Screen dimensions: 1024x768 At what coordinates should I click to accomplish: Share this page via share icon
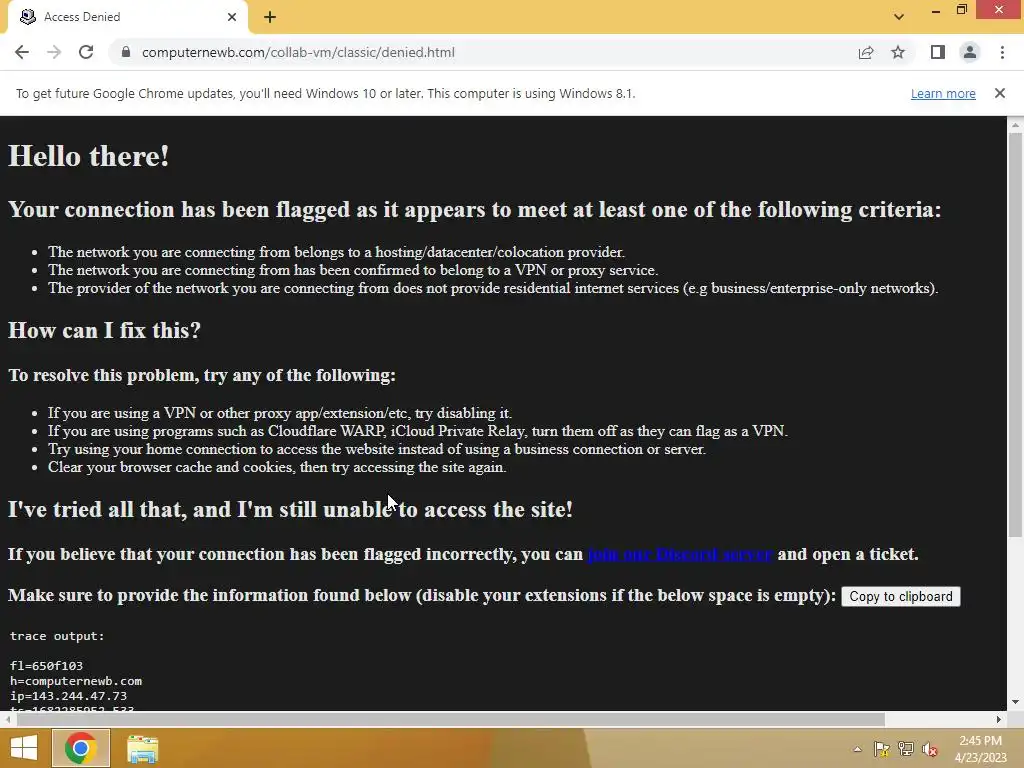click(866, 52)
